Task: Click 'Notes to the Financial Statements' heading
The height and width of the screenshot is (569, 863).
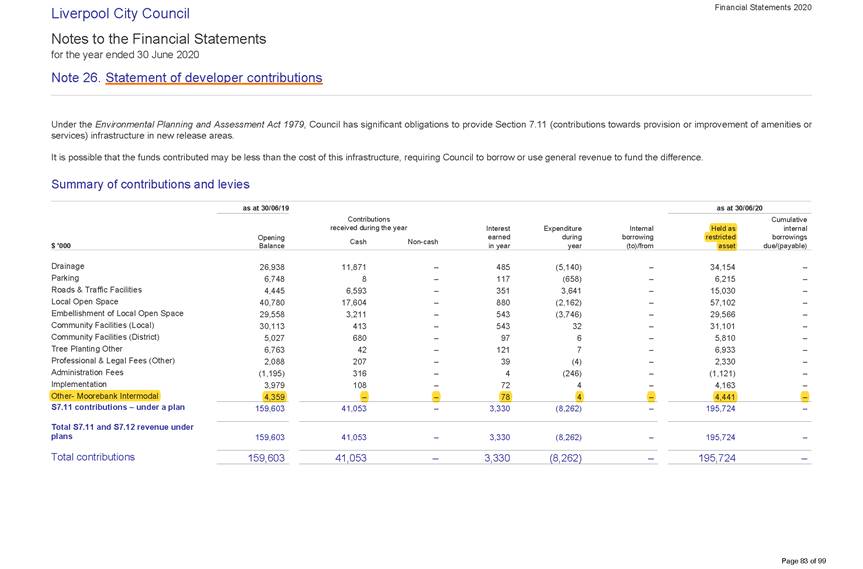Action: (159, 39)
